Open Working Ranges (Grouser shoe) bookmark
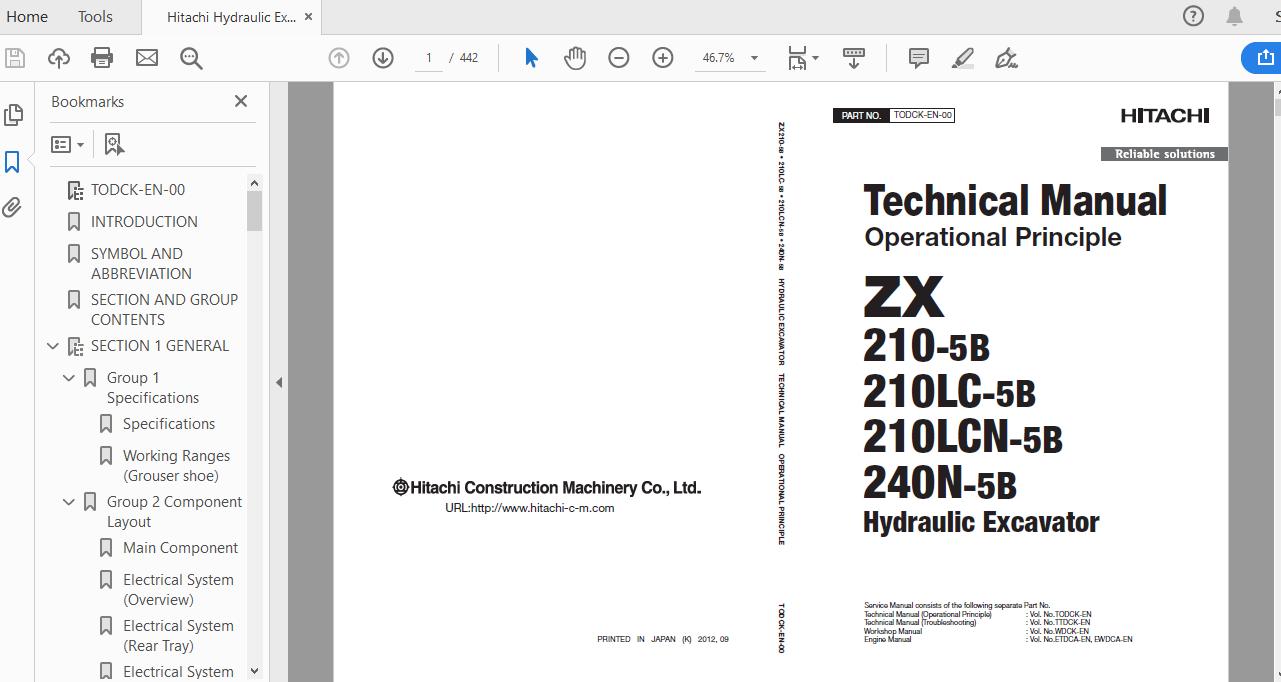1281x682 pixels. [176, 466]
